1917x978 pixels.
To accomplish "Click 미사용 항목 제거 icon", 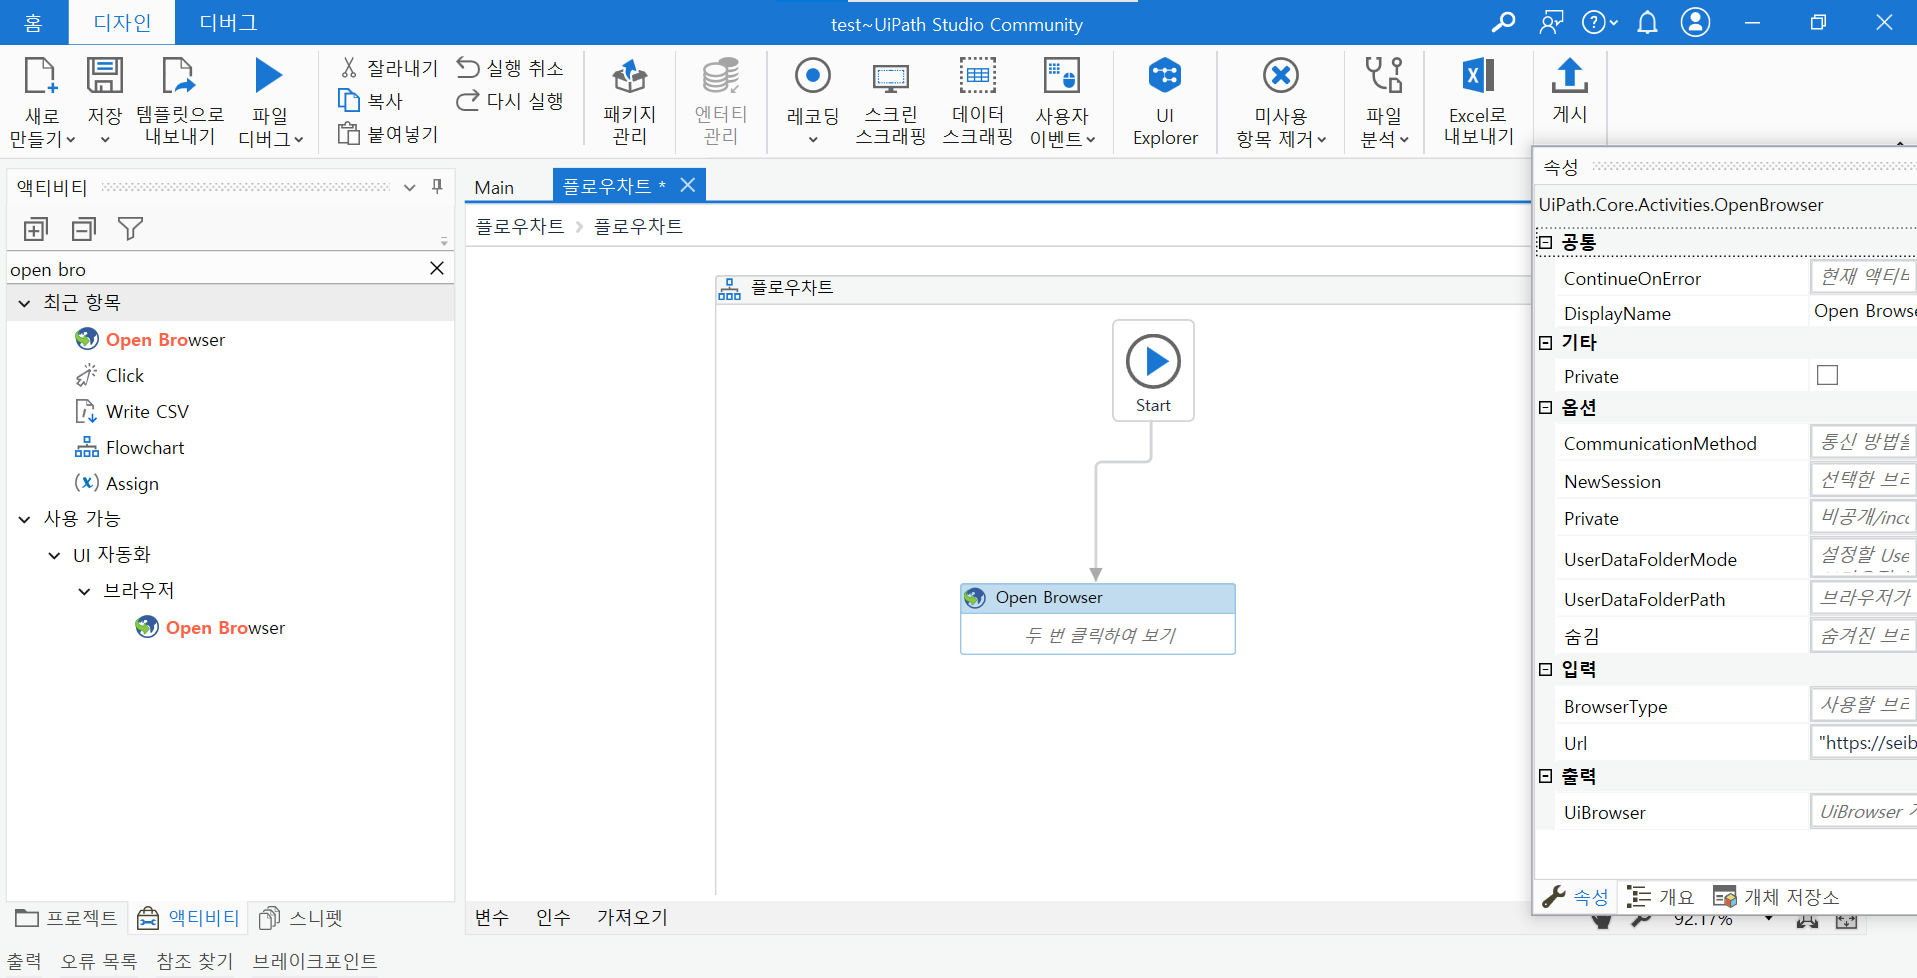I will (x=1281, y=77).
